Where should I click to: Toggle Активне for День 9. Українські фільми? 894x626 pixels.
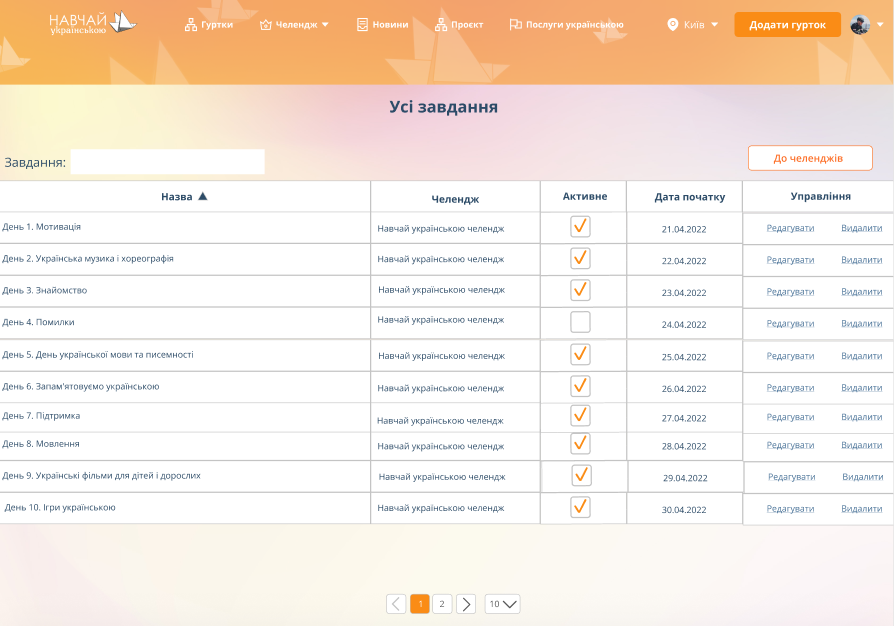point(582,475)
